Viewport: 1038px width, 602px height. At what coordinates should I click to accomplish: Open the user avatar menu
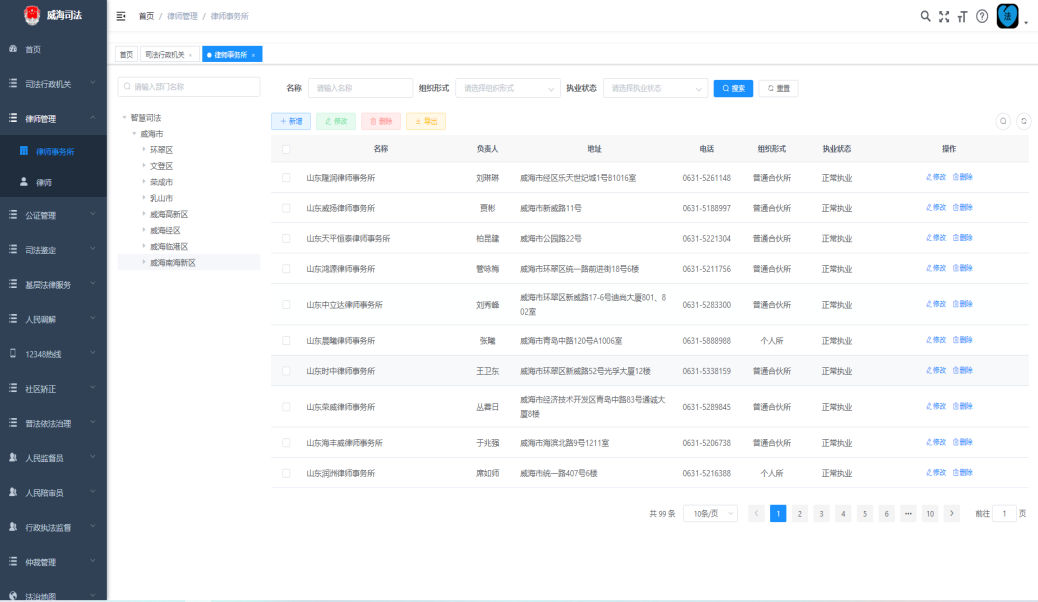1008,16
